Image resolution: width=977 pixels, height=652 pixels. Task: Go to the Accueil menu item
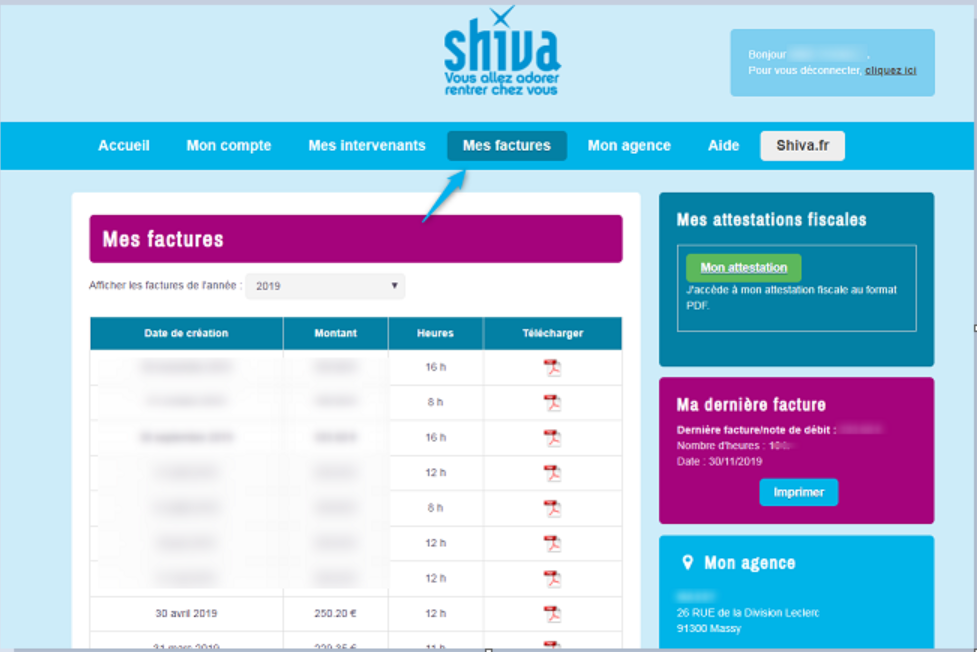[124, 146]
